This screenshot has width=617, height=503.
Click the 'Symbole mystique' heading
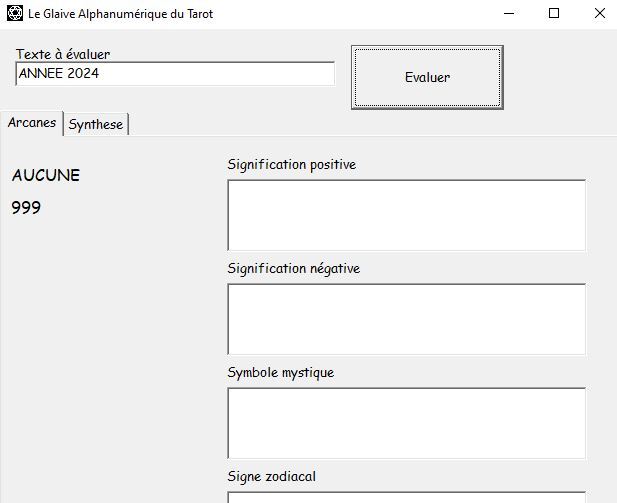[x=281, y=372]
